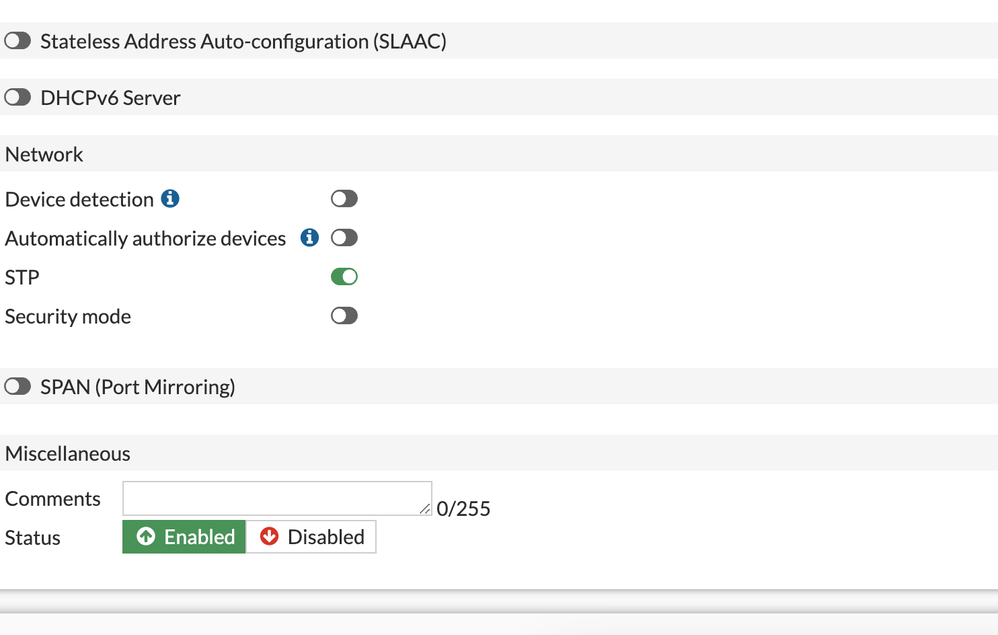Click the red down-arrow icon in Disabled button
The image size is (998, 635).
coord(270,537)
